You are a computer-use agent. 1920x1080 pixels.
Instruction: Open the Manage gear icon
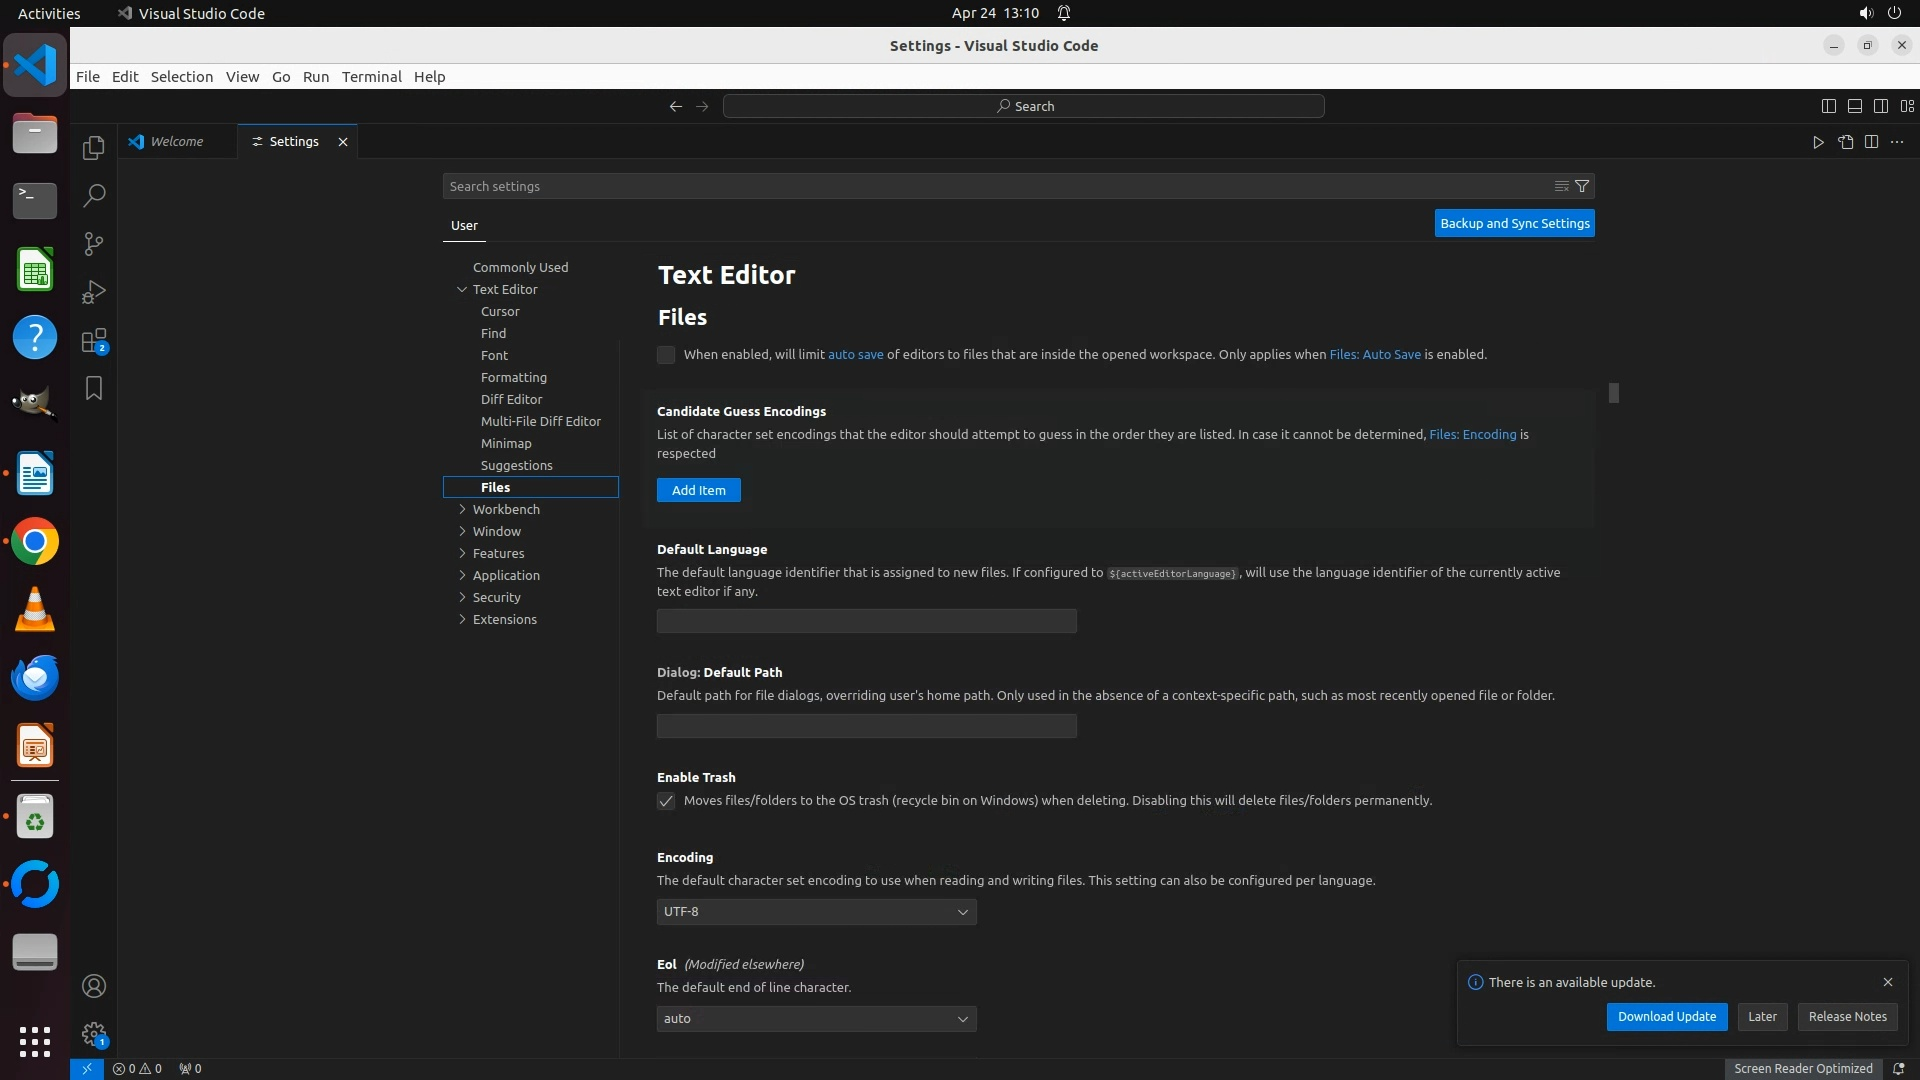94,1034
